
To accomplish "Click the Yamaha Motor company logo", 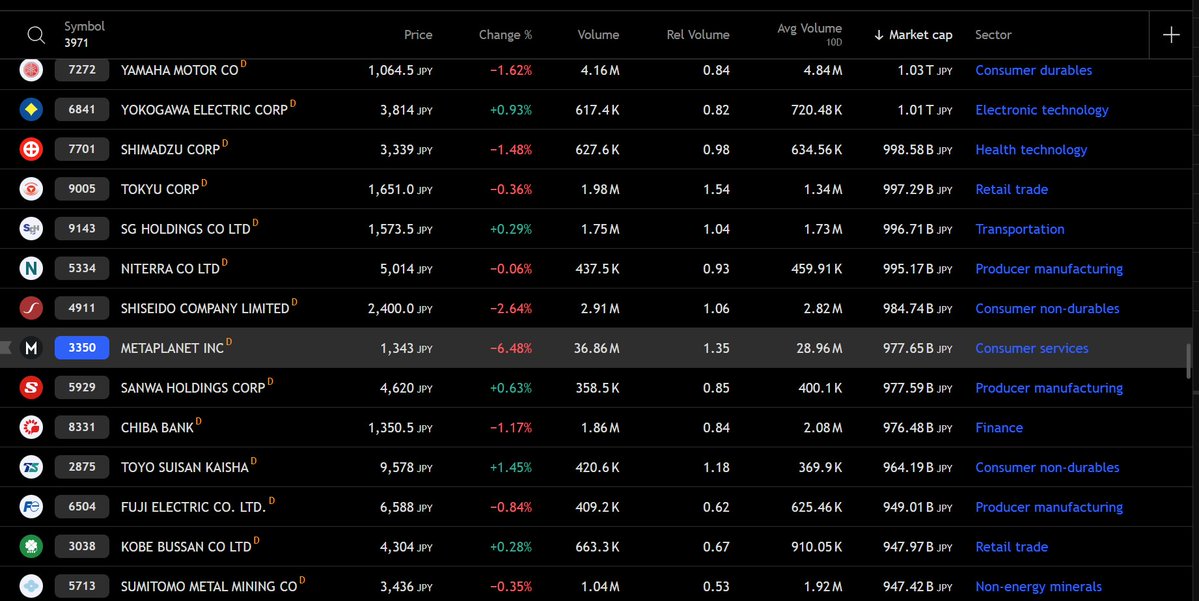I will (31, 70).
